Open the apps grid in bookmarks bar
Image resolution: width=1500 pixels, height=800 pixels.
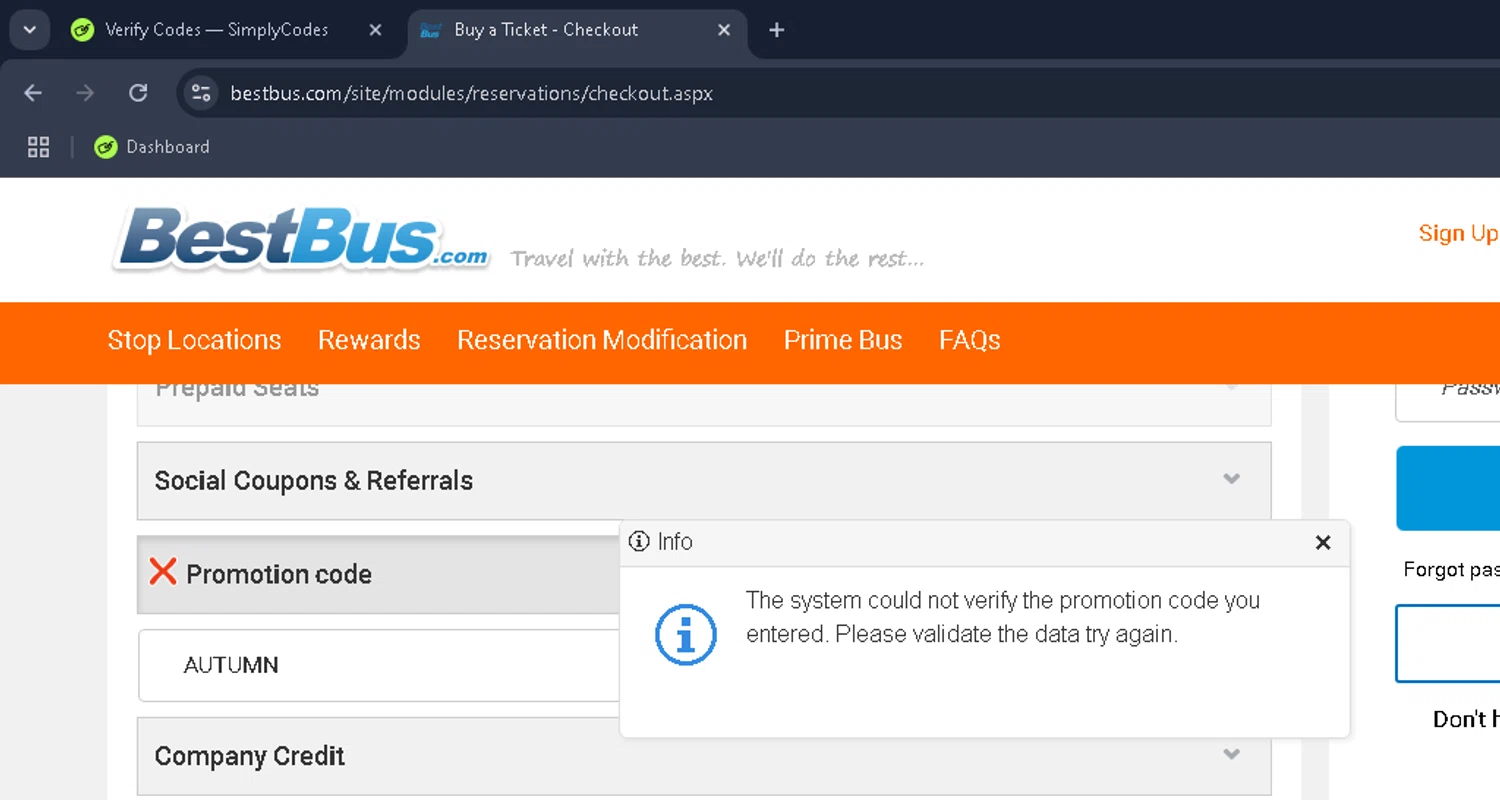[x=38, y=147]
